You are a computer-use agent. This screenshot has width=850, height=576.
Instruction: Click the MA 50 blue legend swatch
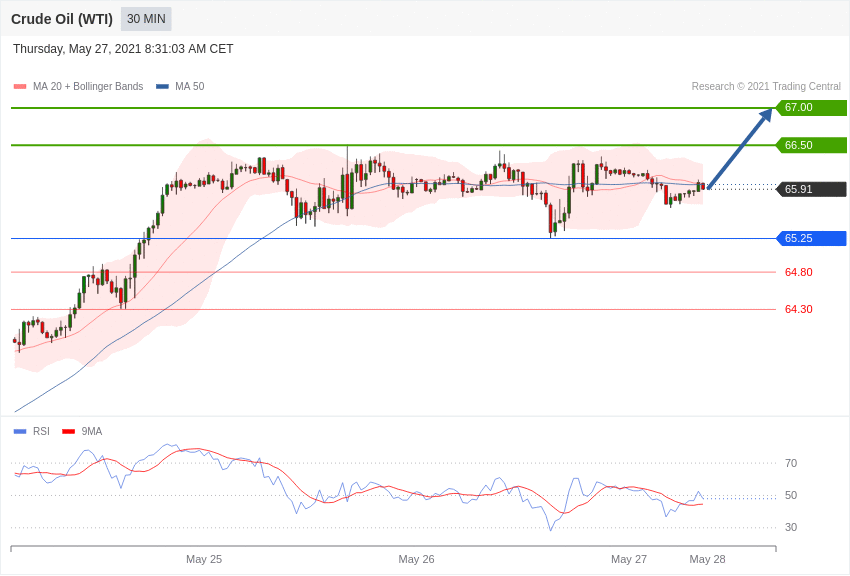click(x=162, y=87)
